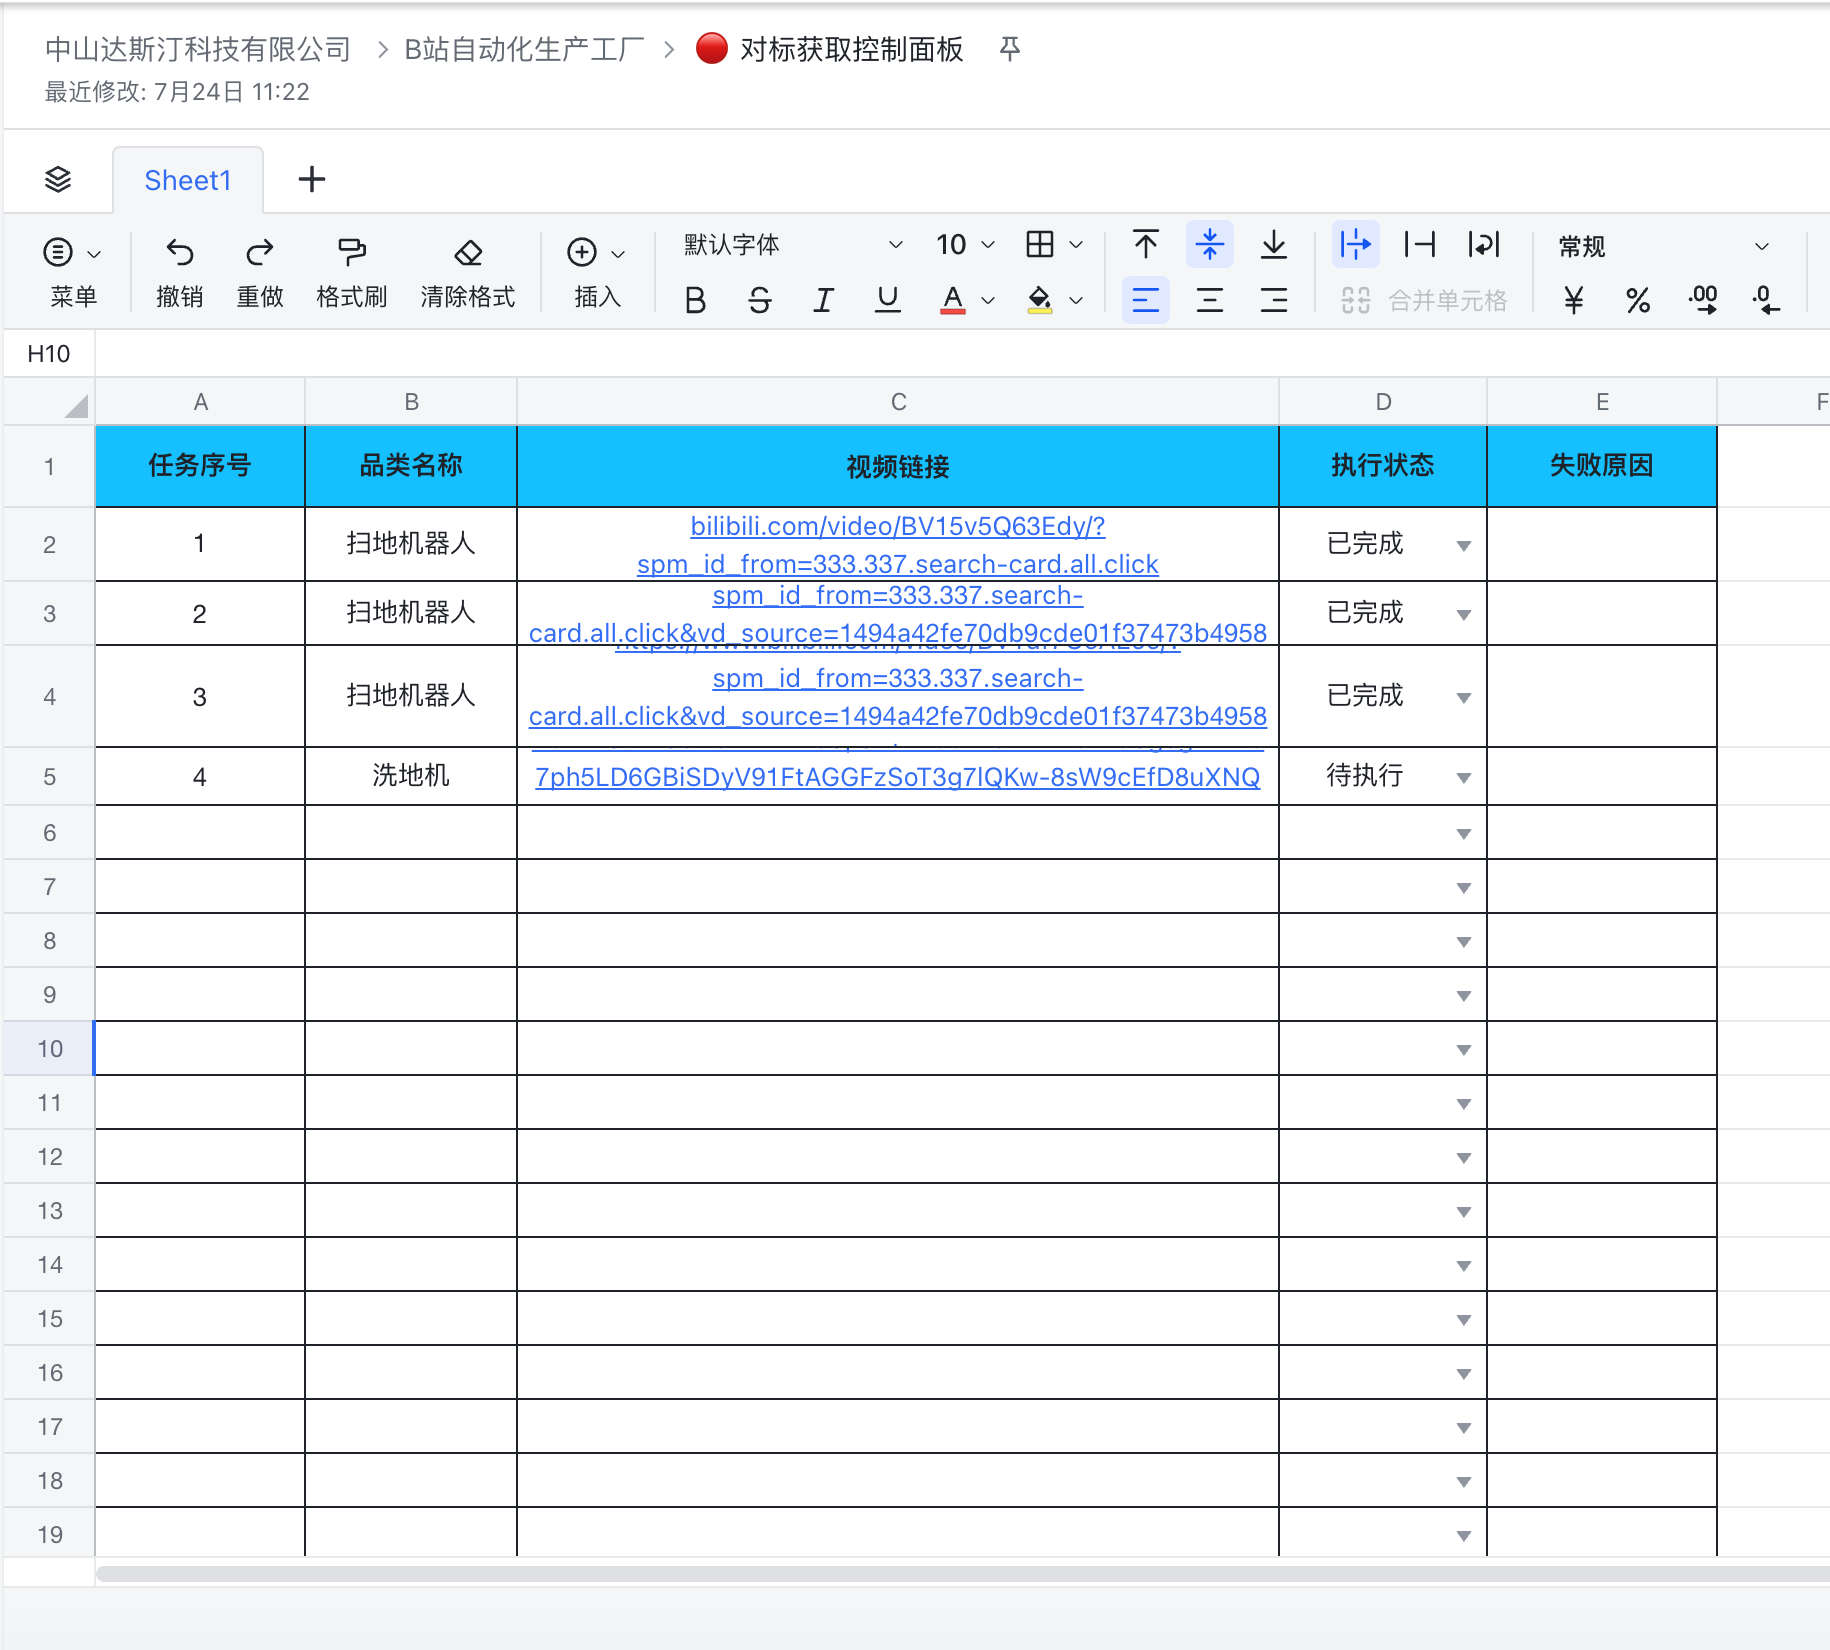Image resolution: width=1830 pixels, height=1650 pixels.
Task: Open the bilibili BV15v5Q63Edy link
Action: pos(898,545)
